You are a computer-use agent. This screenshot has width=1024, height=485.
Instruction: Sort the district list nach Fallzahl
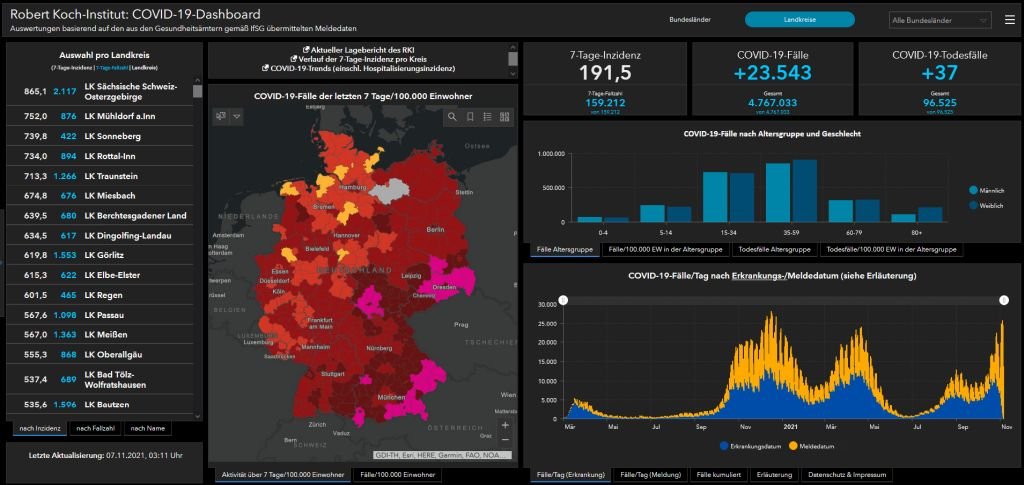[x=95, y=428]
